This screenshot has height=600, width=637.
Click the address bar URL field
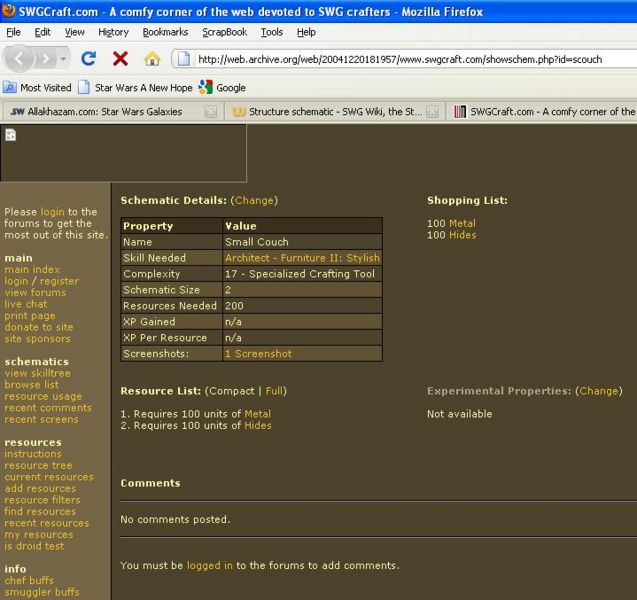coord(400,59)
